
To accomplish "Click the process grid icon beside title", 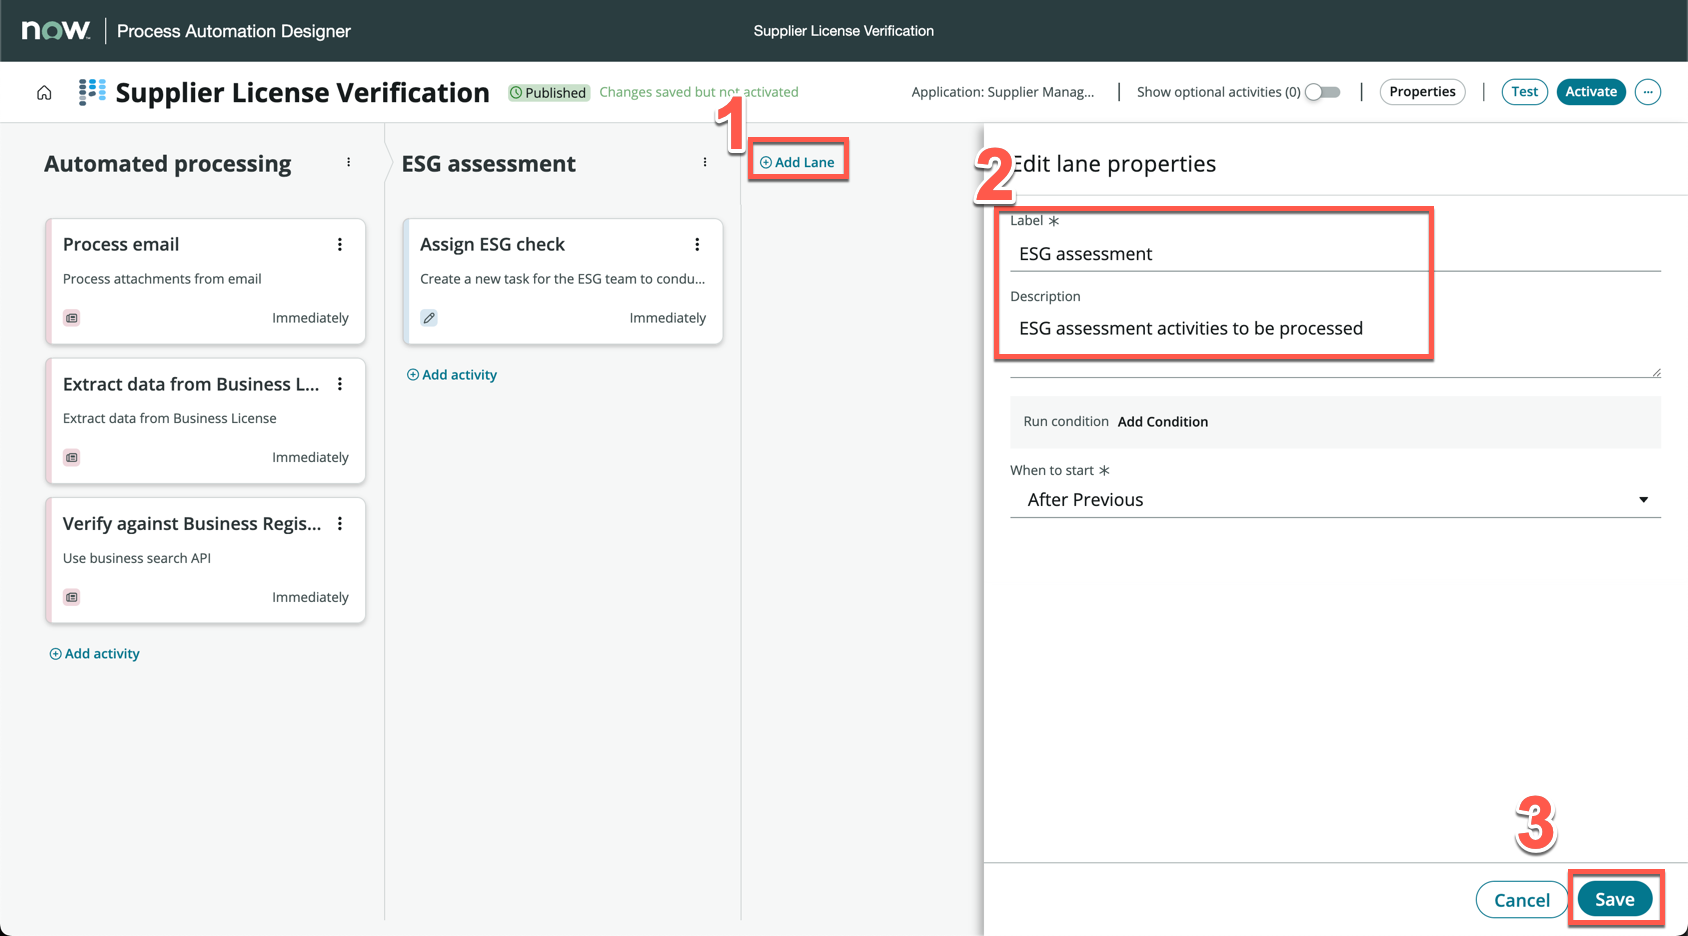I will 92,92.
